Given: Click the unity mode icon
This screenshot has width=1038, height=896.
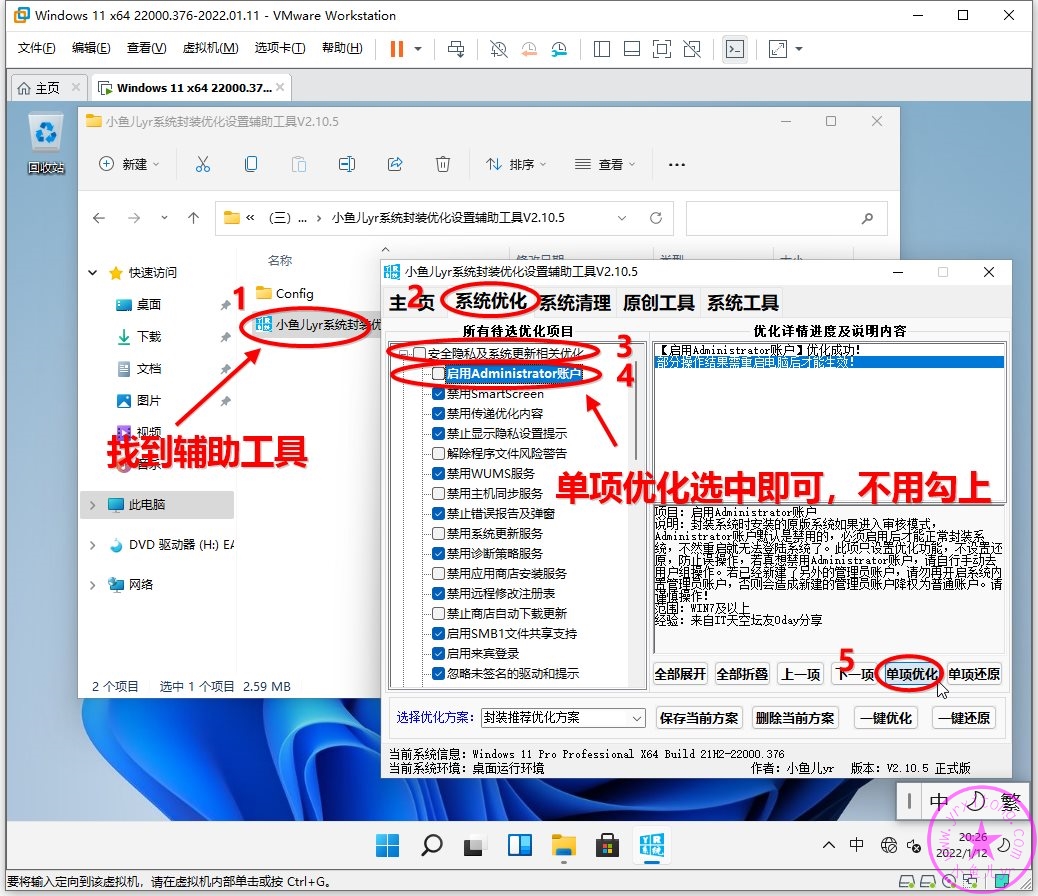Looking at the screenshot, I should tap(692, 49).
